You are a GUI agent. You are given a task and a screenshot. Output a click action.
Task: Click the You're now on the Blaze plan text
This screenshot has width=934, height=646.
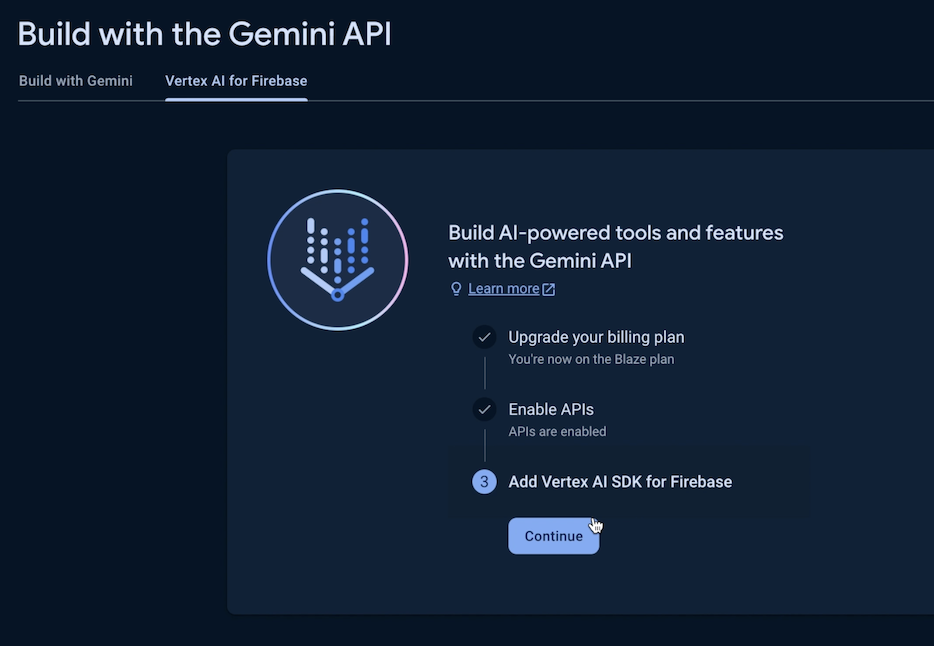(x=591, y=359)
